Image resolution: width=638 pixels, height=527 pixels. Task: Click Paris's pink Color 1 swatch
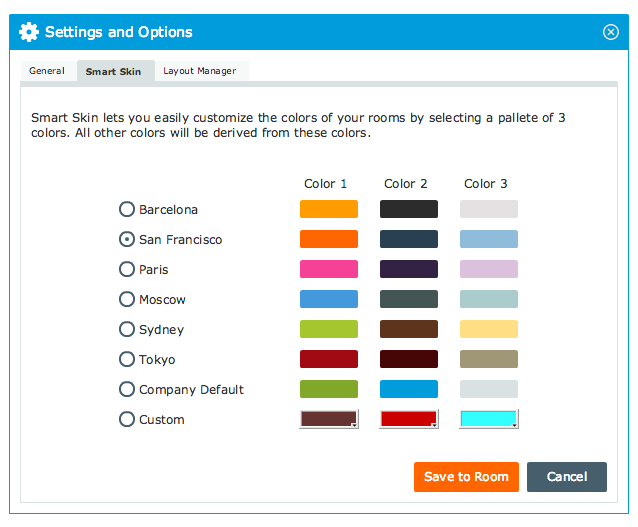coord(329,269)
